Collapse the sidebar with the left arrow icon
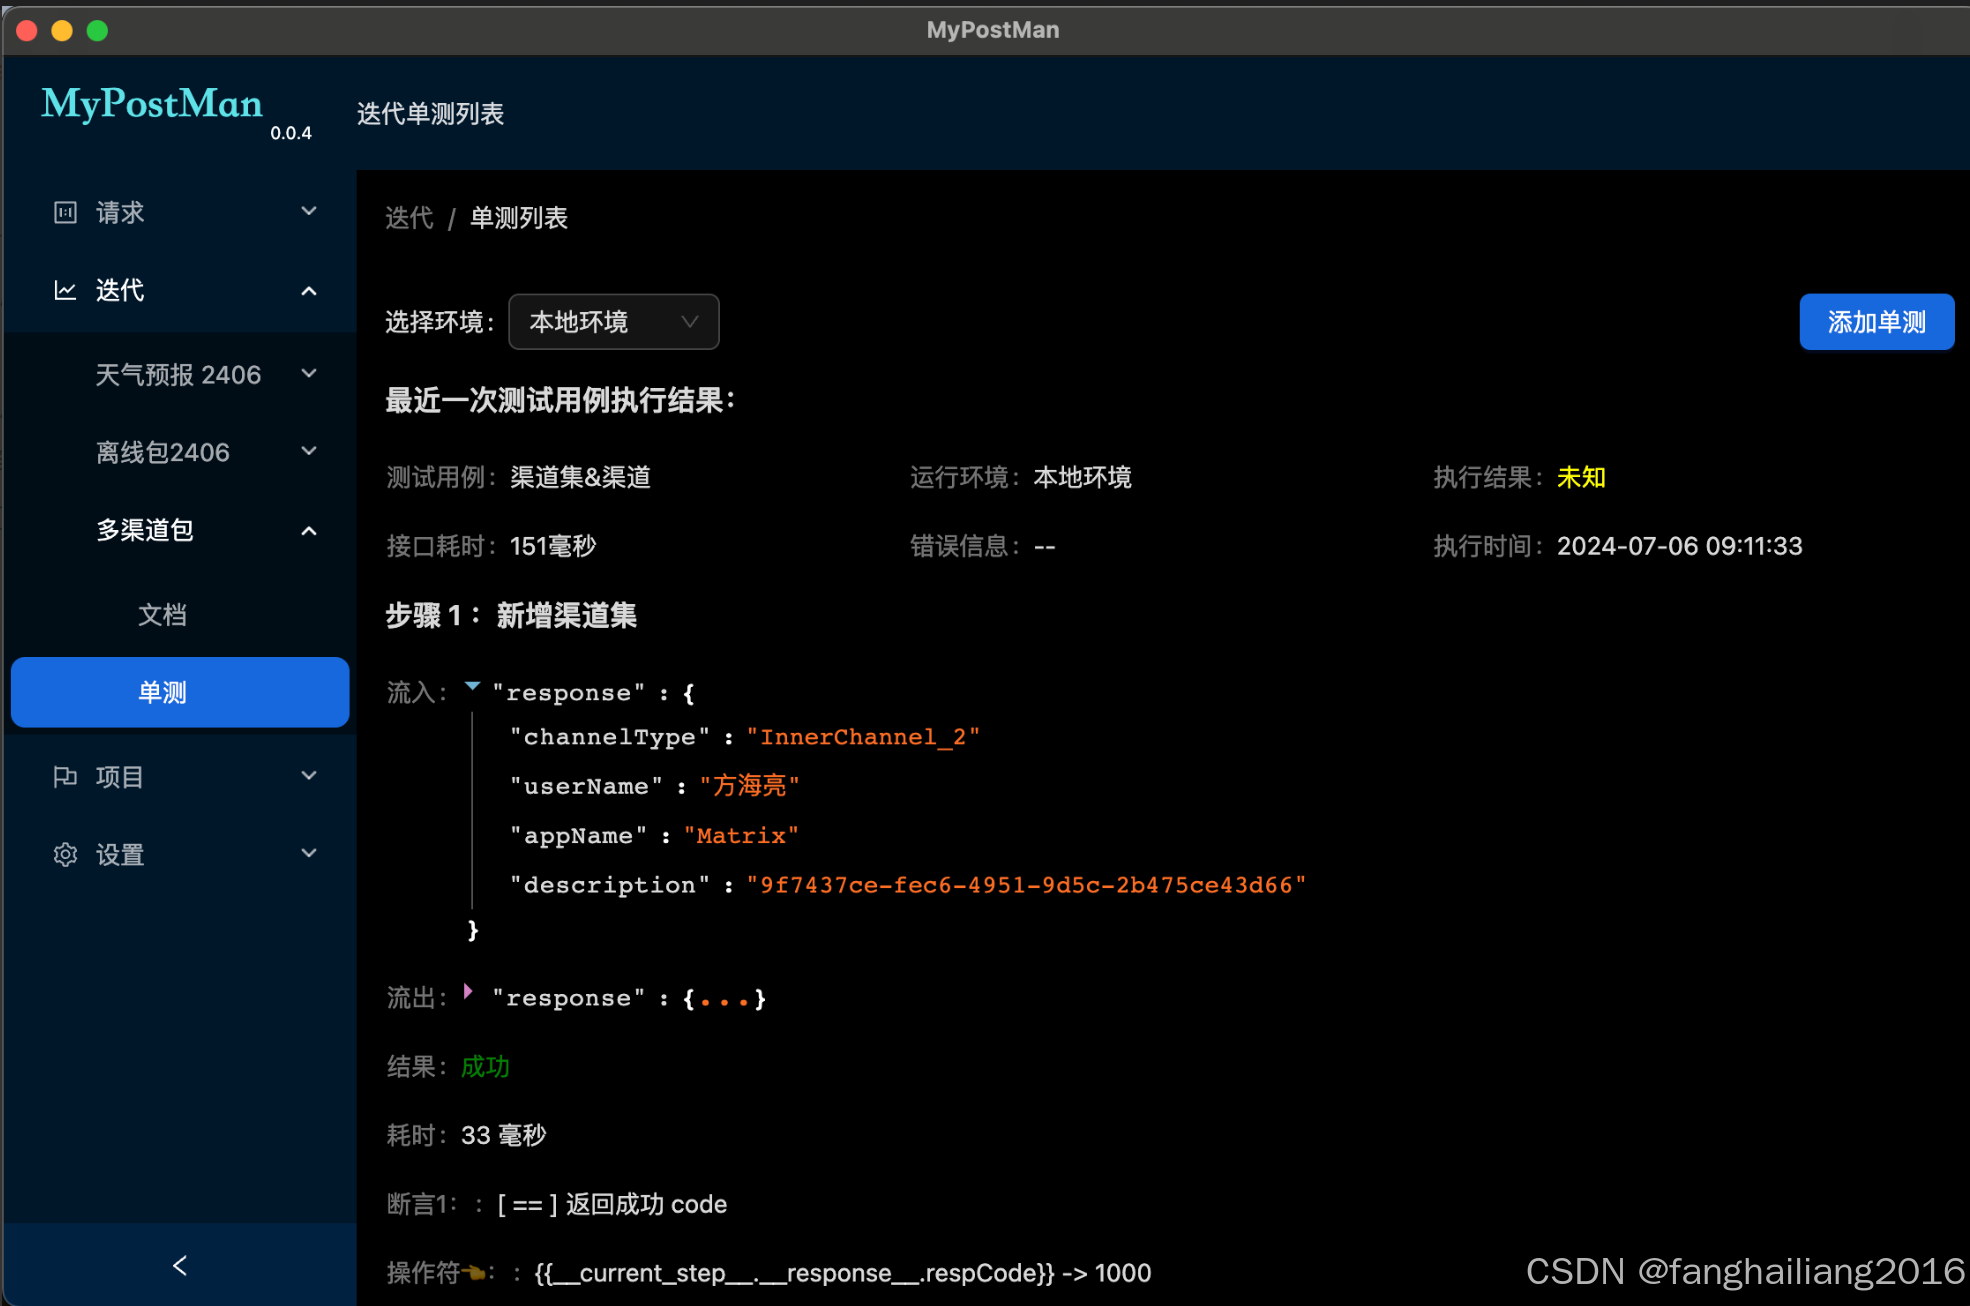The image size is (1970, 1306). (x=179, y=1265)
